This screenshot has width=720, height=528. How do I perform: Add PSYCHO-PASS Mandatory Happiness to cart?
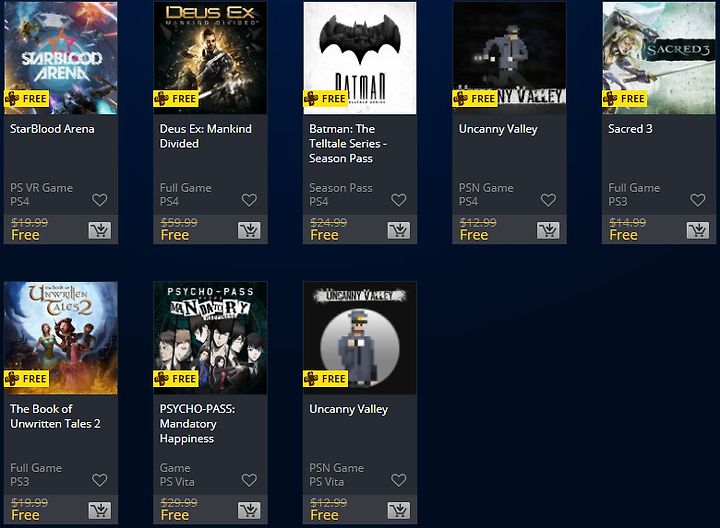tap(249, 510)
